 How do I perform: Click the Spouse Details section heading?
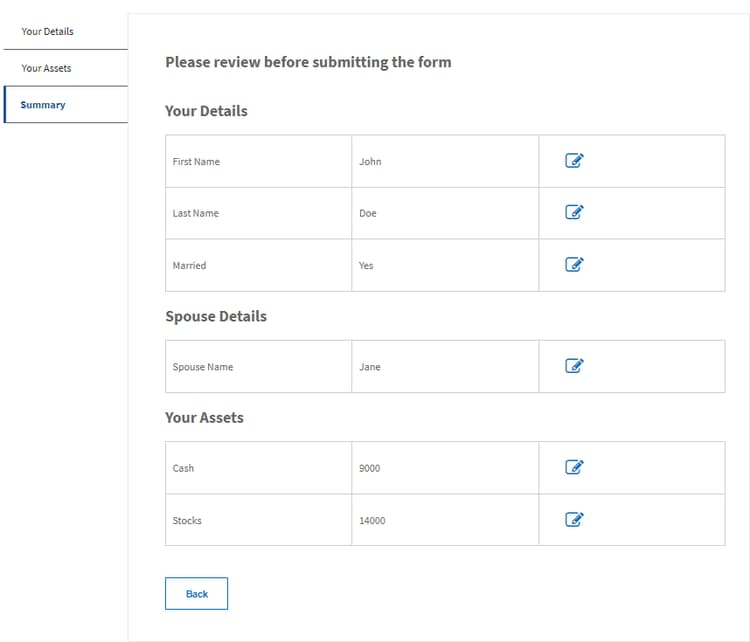pyautogui.click(x=216, y=316)
